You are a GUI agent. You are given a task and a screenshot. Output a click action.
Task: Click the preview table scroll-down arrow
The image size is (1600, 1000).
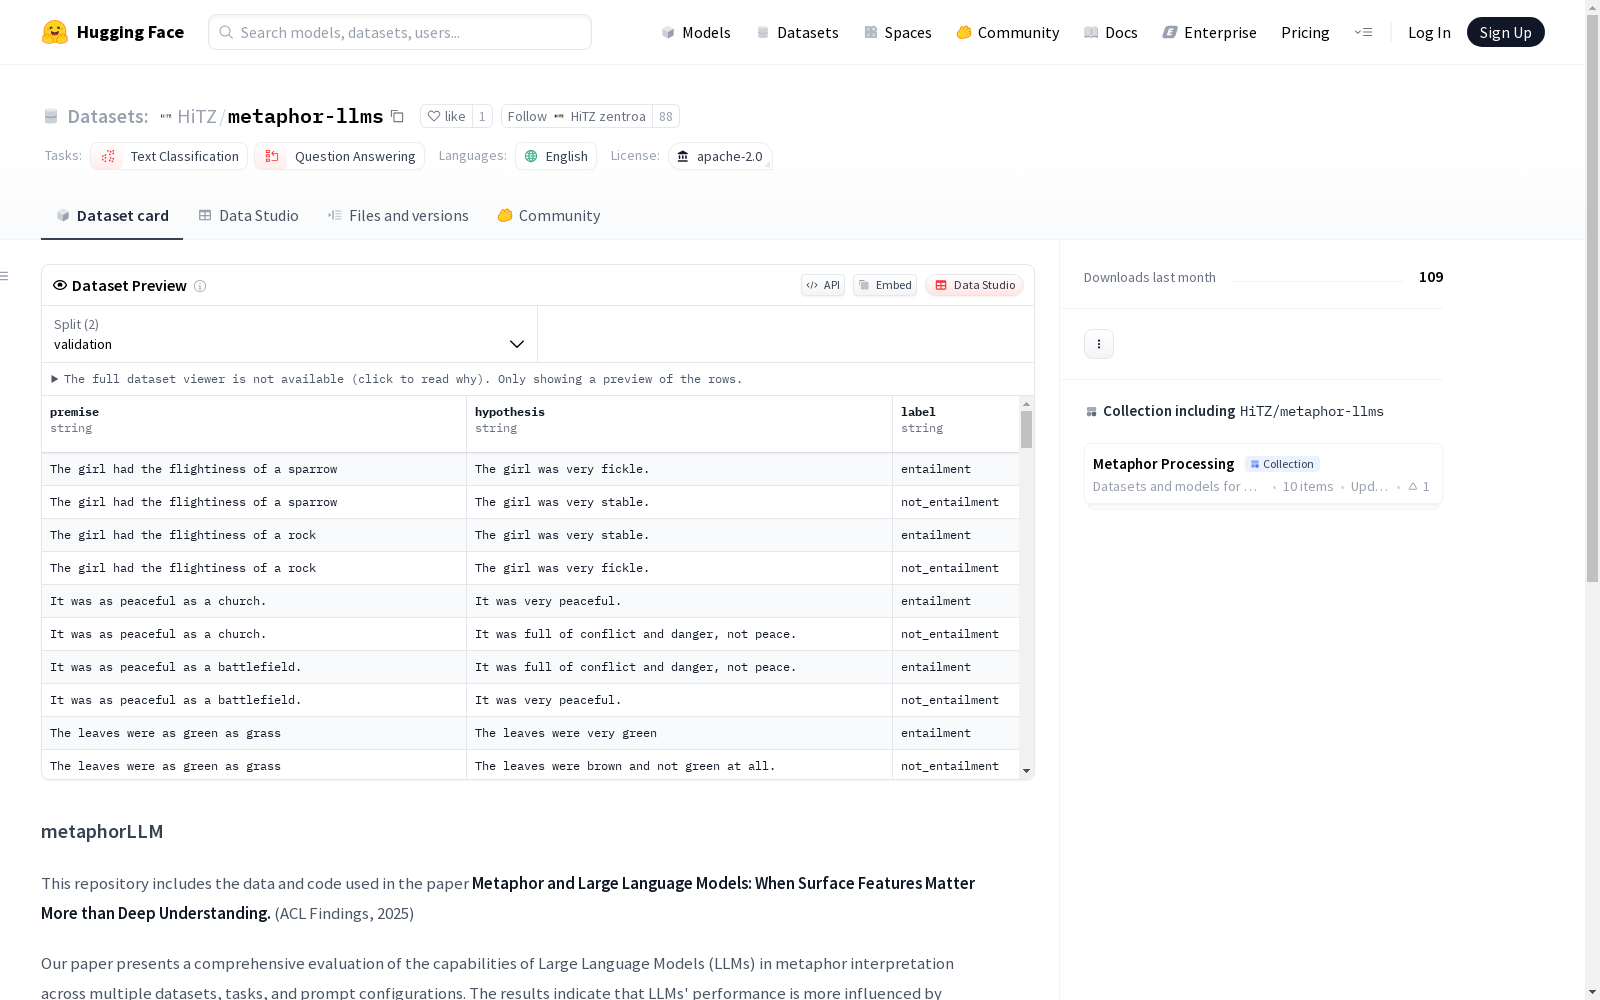point(1026,771)
